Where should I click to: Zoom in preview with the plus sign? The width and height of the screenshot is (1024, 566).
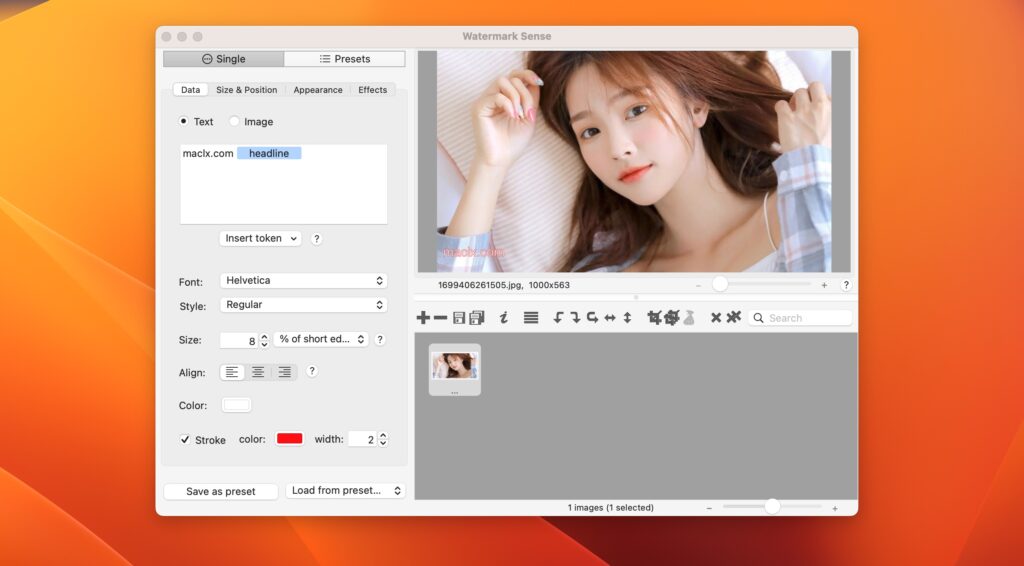click(x=824, y=285)
